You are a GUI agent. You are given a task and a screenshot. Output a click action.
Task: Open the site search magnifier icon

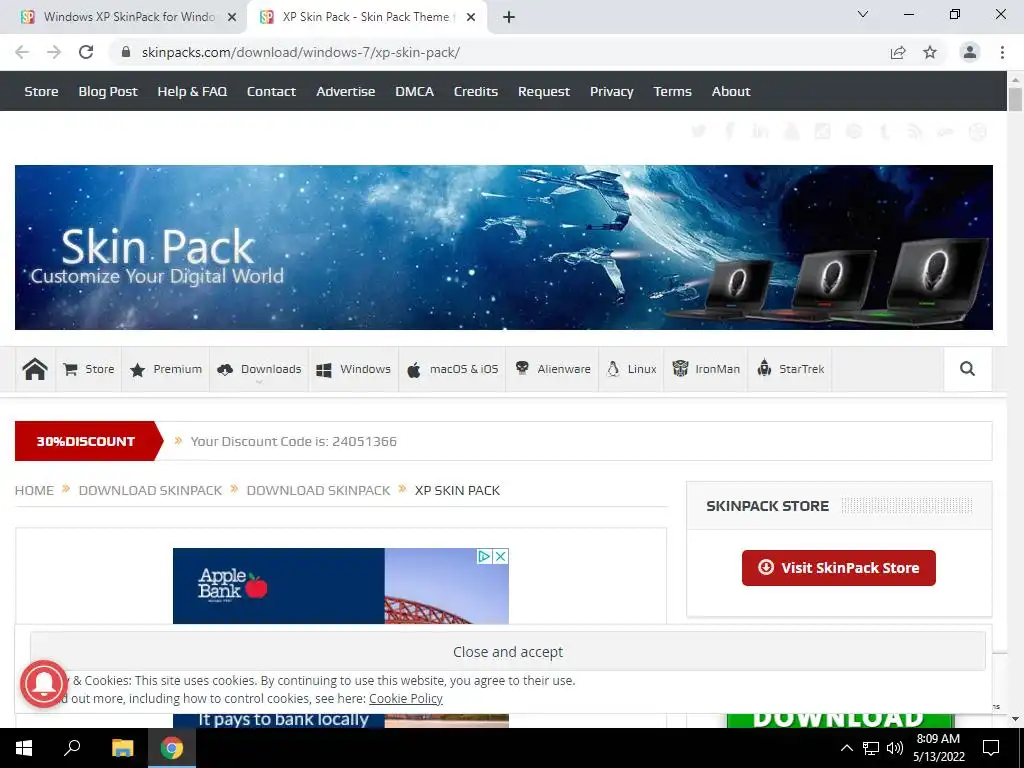967,369
